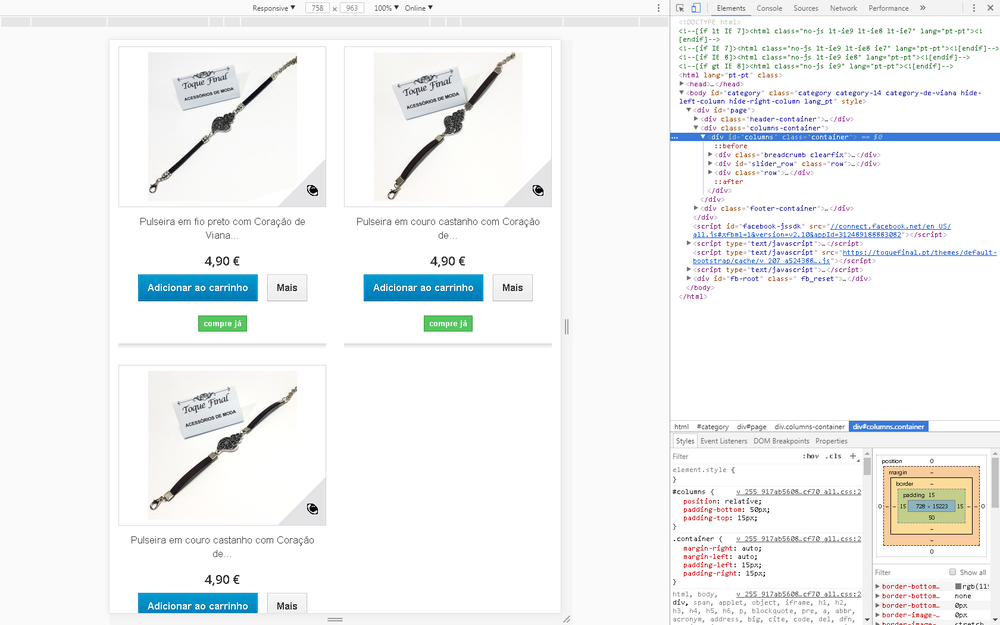
Task: Click compre já under fio preto bracelet
Action: 222,324
